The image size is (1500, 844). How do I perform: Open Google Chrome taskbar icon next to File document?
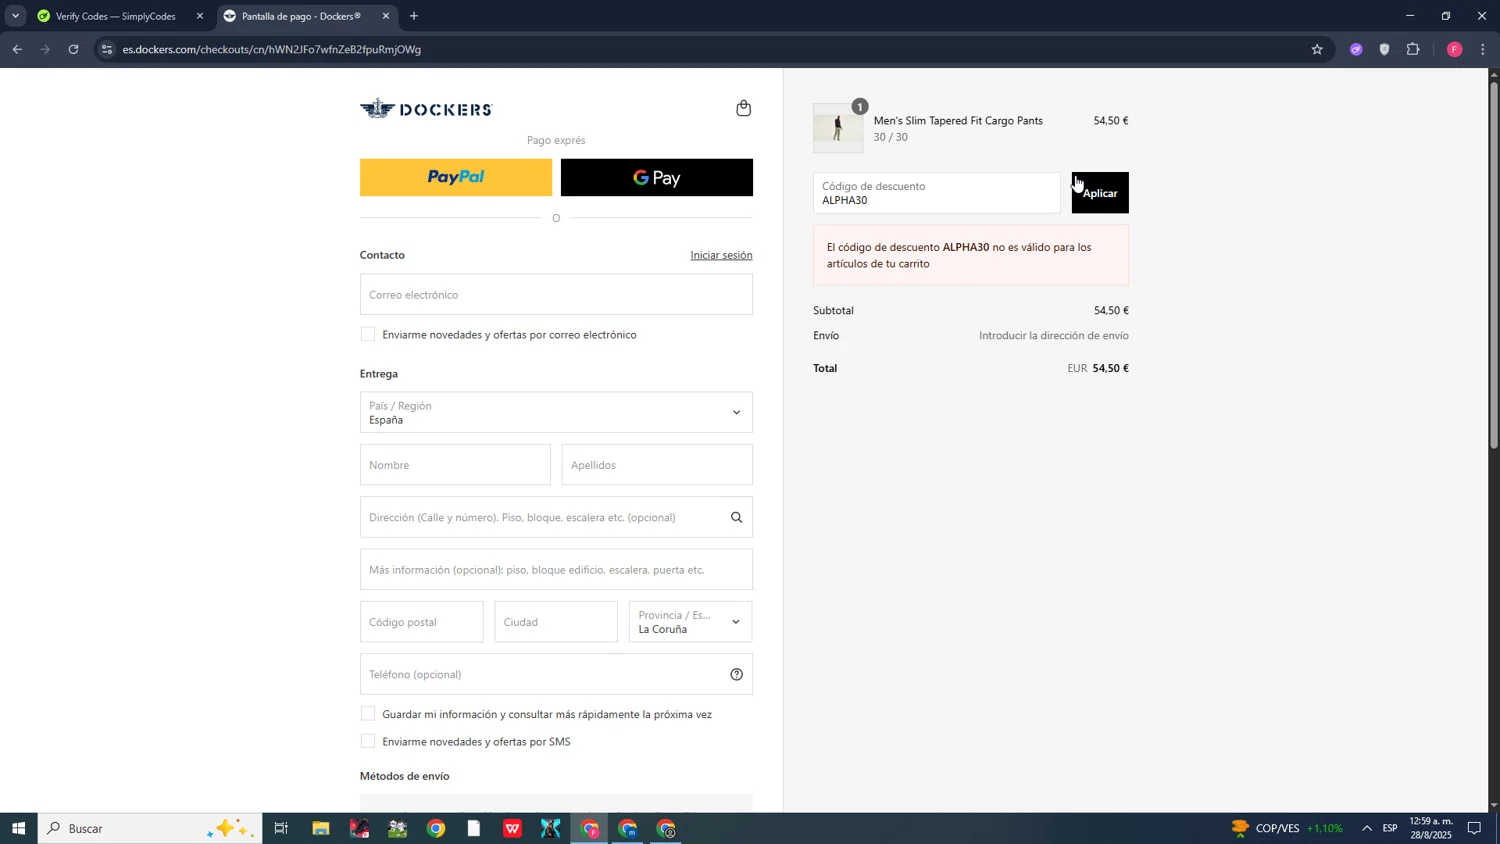pyautogui.click(x=436, y=829)
